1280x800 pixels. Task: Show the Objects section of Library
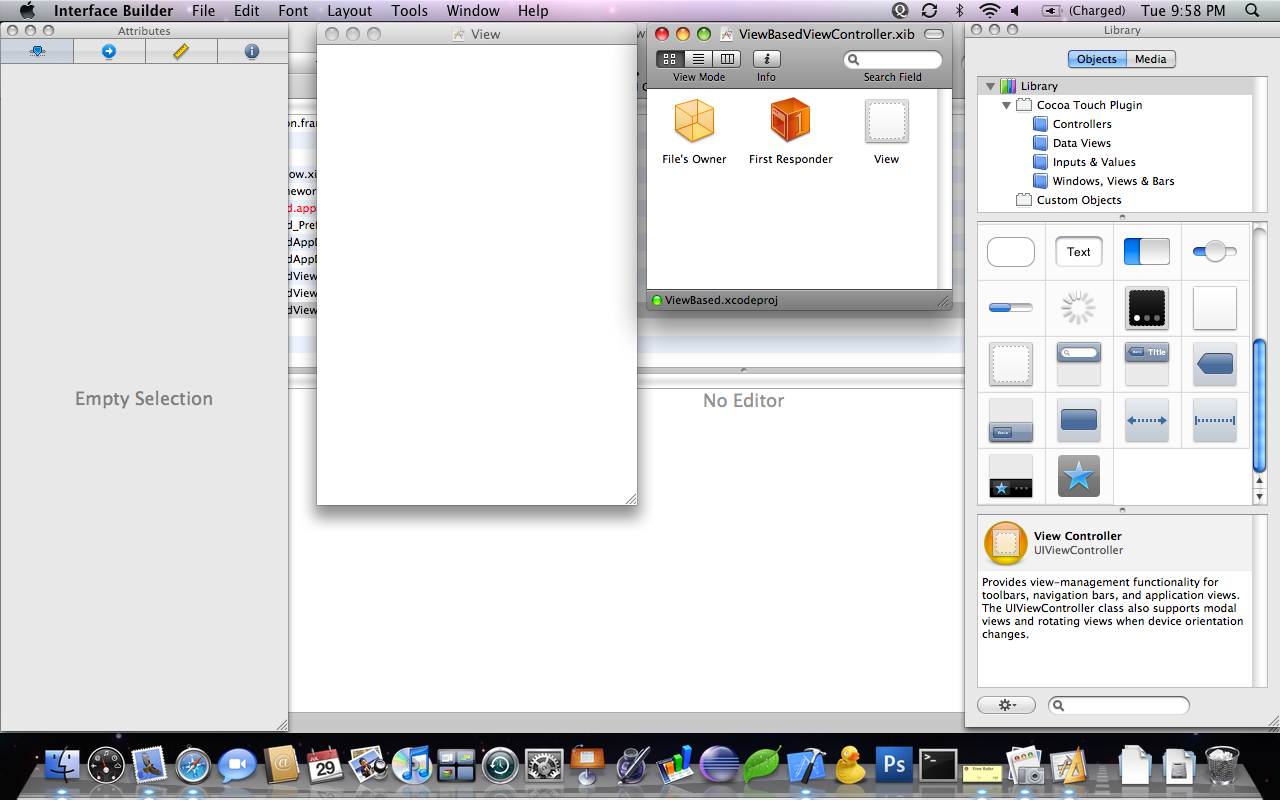[1096, 59]
